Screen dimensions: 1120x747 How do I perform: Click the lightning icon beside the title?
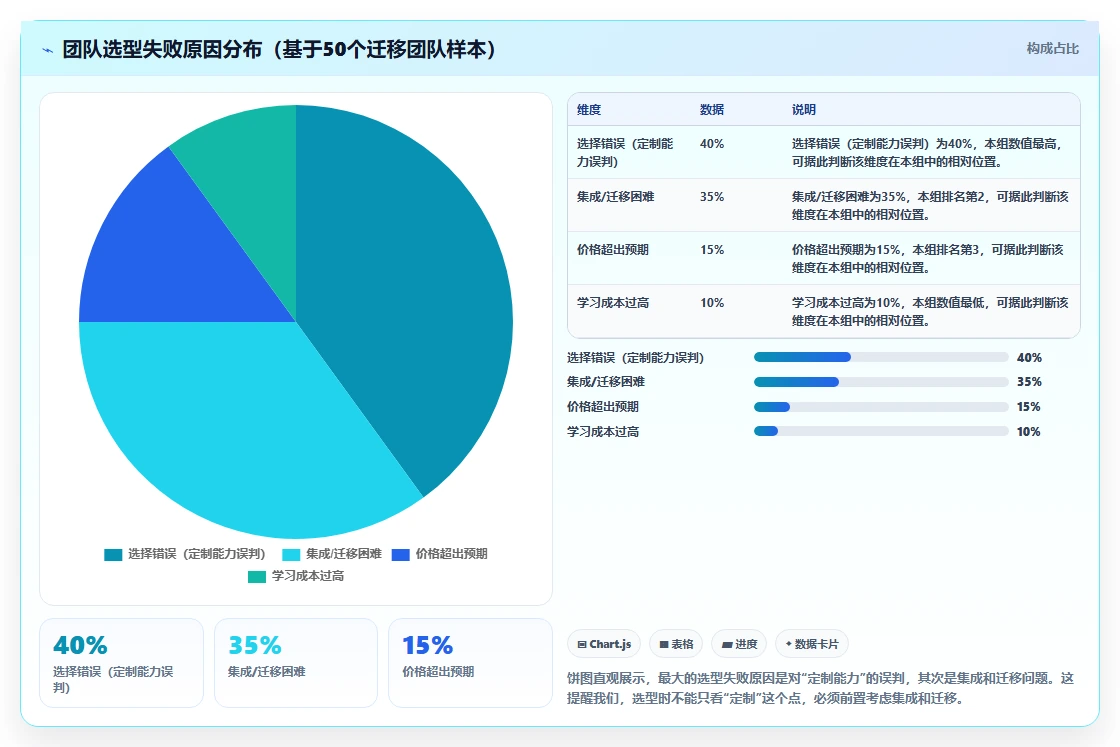click(x=48, y=50)
